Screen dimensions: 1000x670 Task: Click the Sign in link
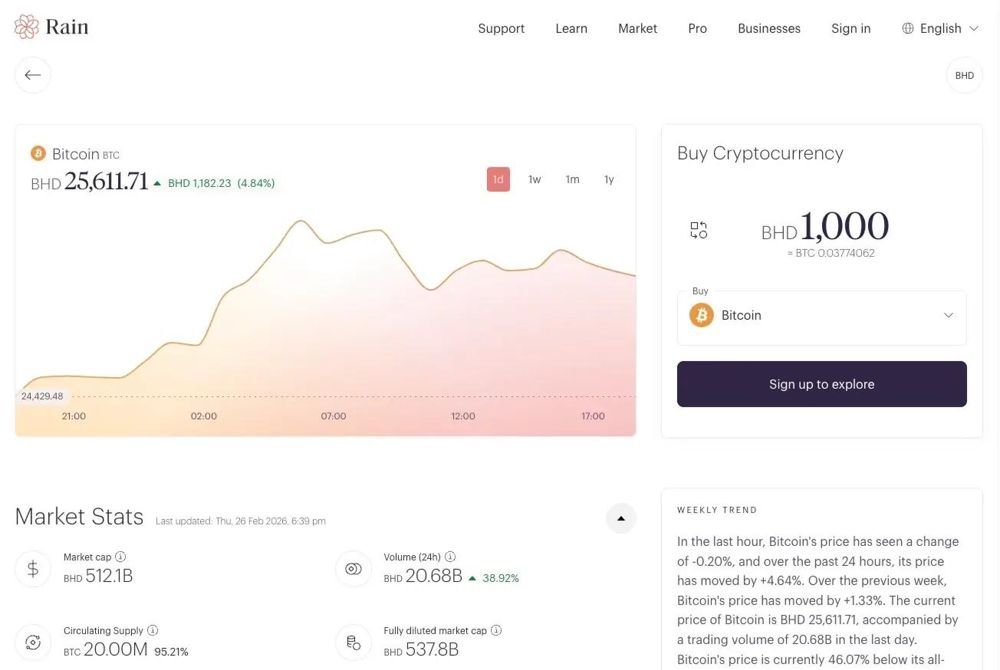(851, 28)
